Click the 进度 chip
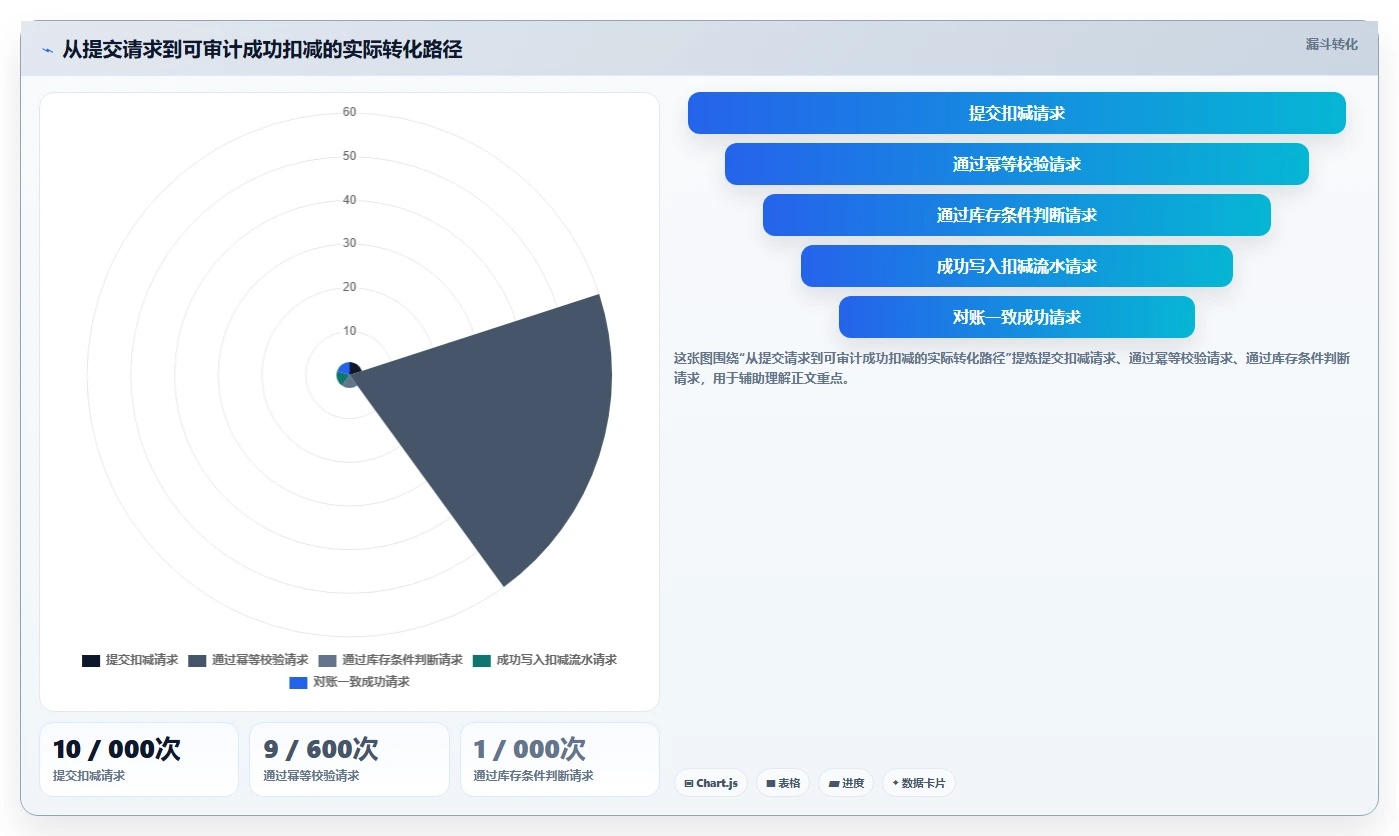Image resolution: width=1399 pixels, height=836 pixels. 846,783
